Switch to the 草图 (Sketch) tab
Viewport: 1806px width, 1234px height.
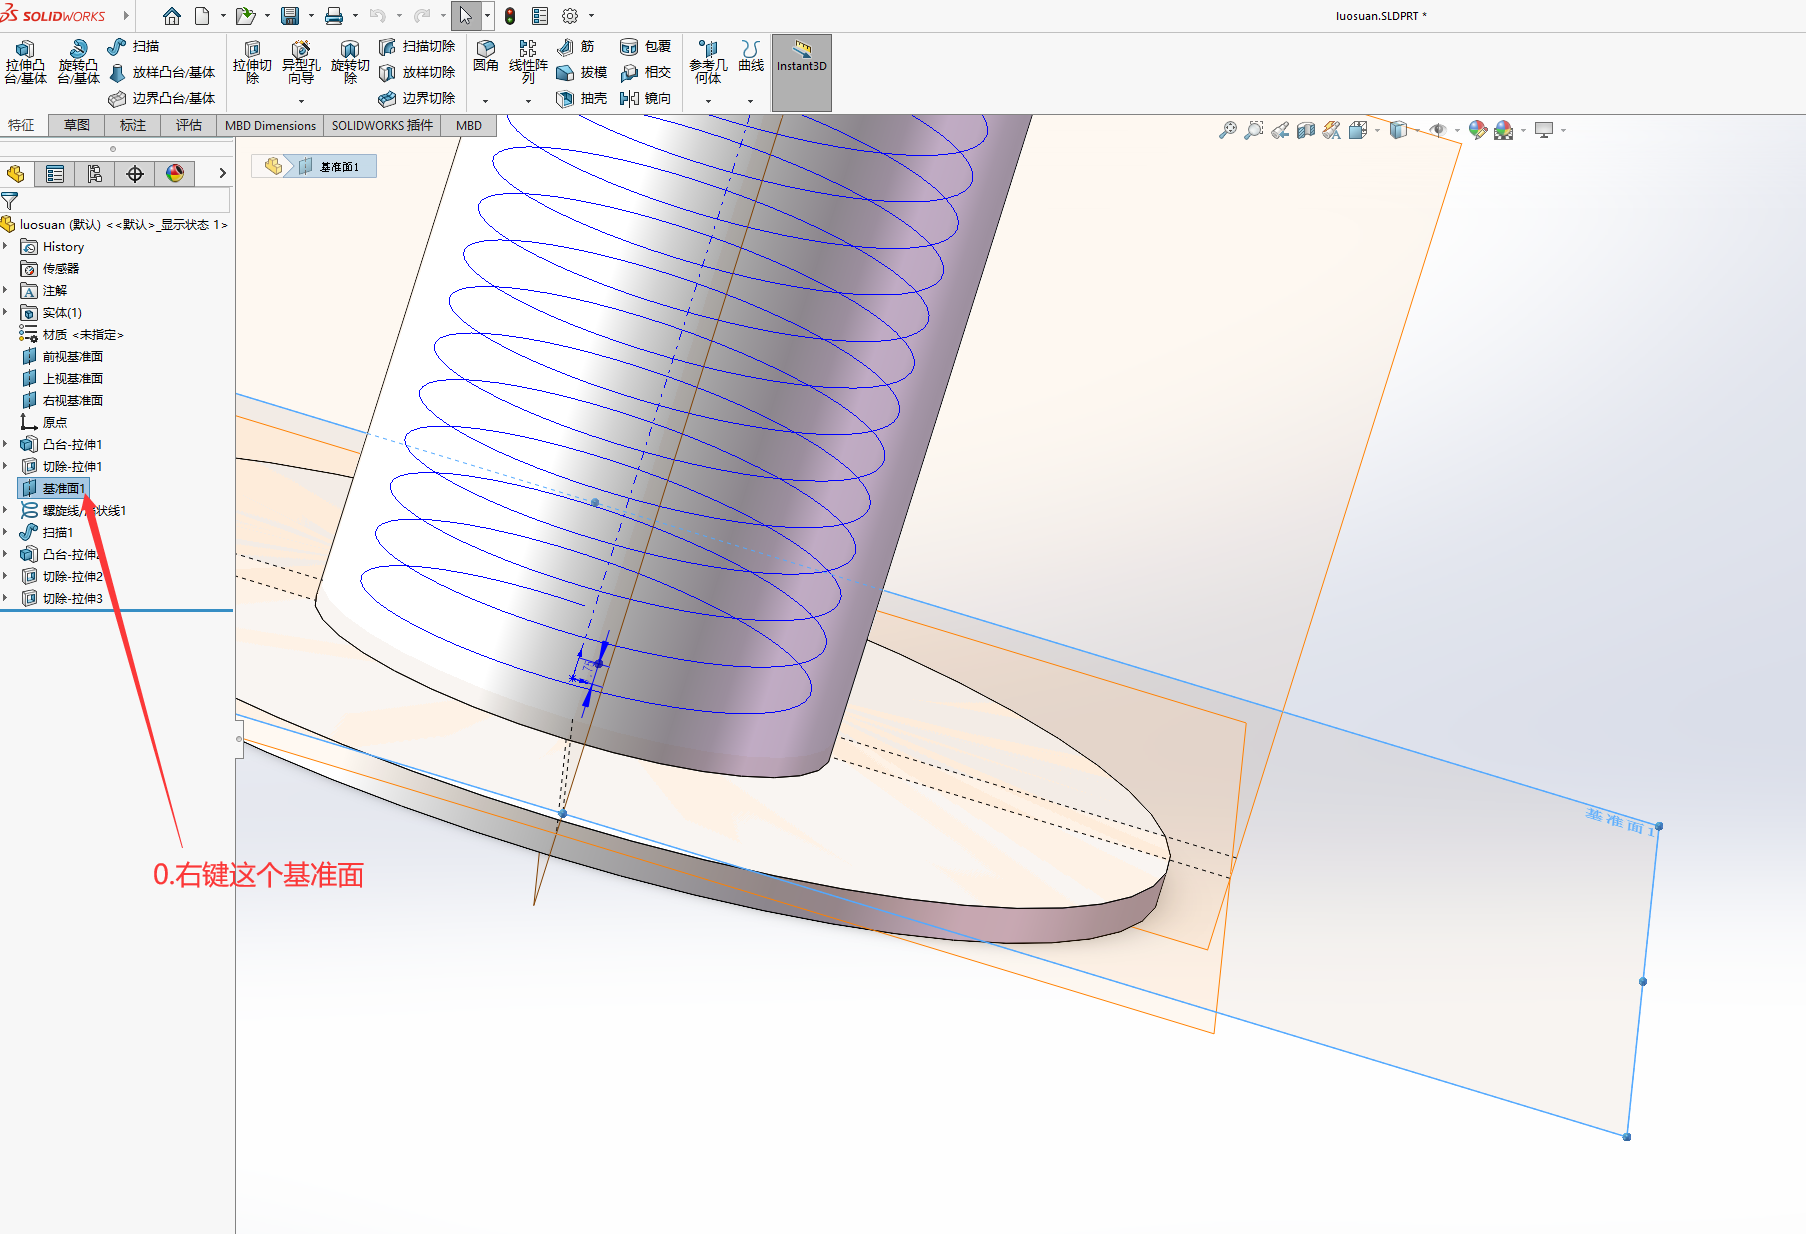(x=77, y=125)
